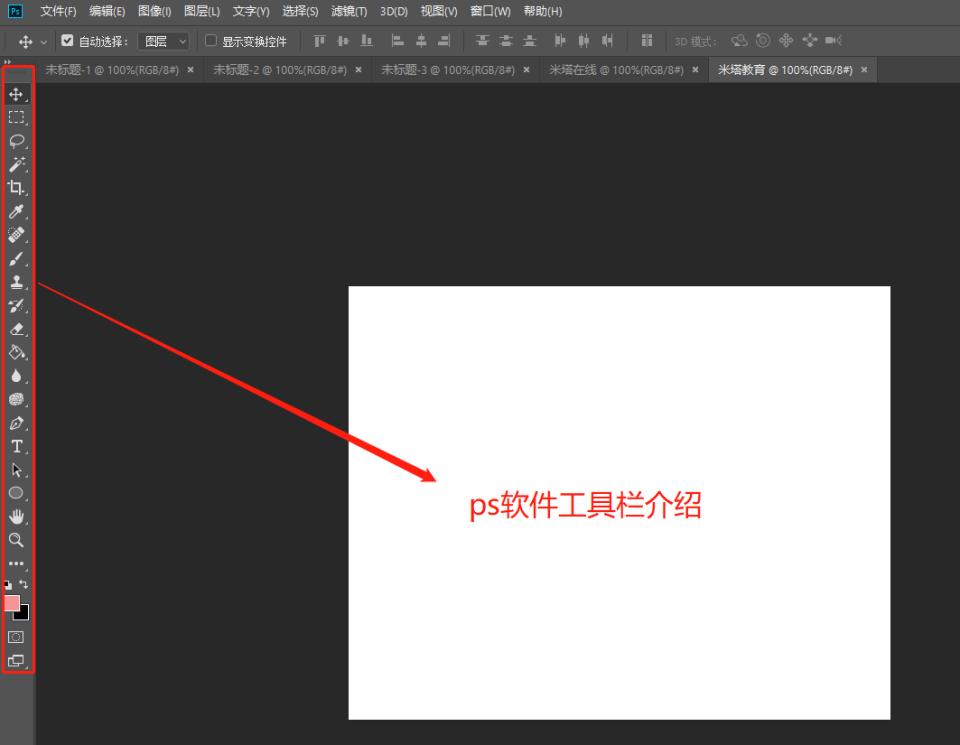The height and width of the screenshot is (745, 960).
Task: Select the Brush tool
Action: [16, 258]
